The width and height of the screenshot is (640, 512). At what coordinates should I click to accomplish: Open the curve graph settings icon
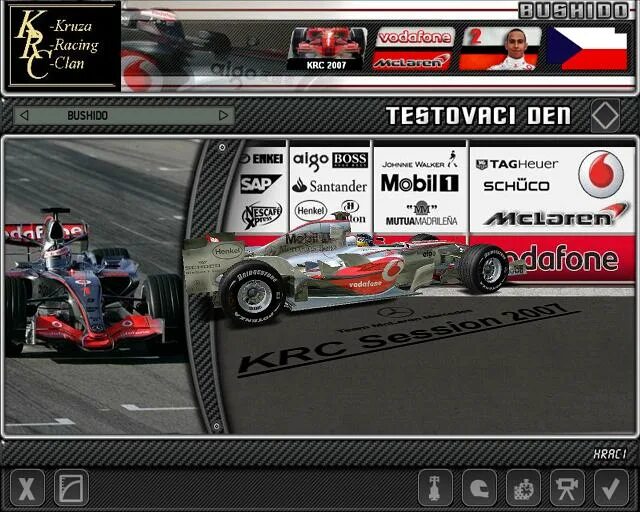click(x=71, y=487)
